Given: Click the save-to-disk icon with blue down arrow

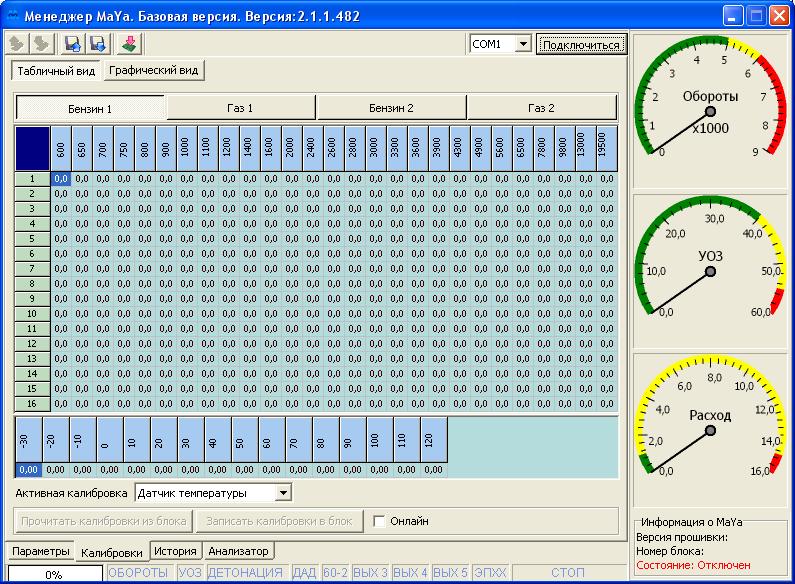Looking at the screenshot, I should click(97, 44).
